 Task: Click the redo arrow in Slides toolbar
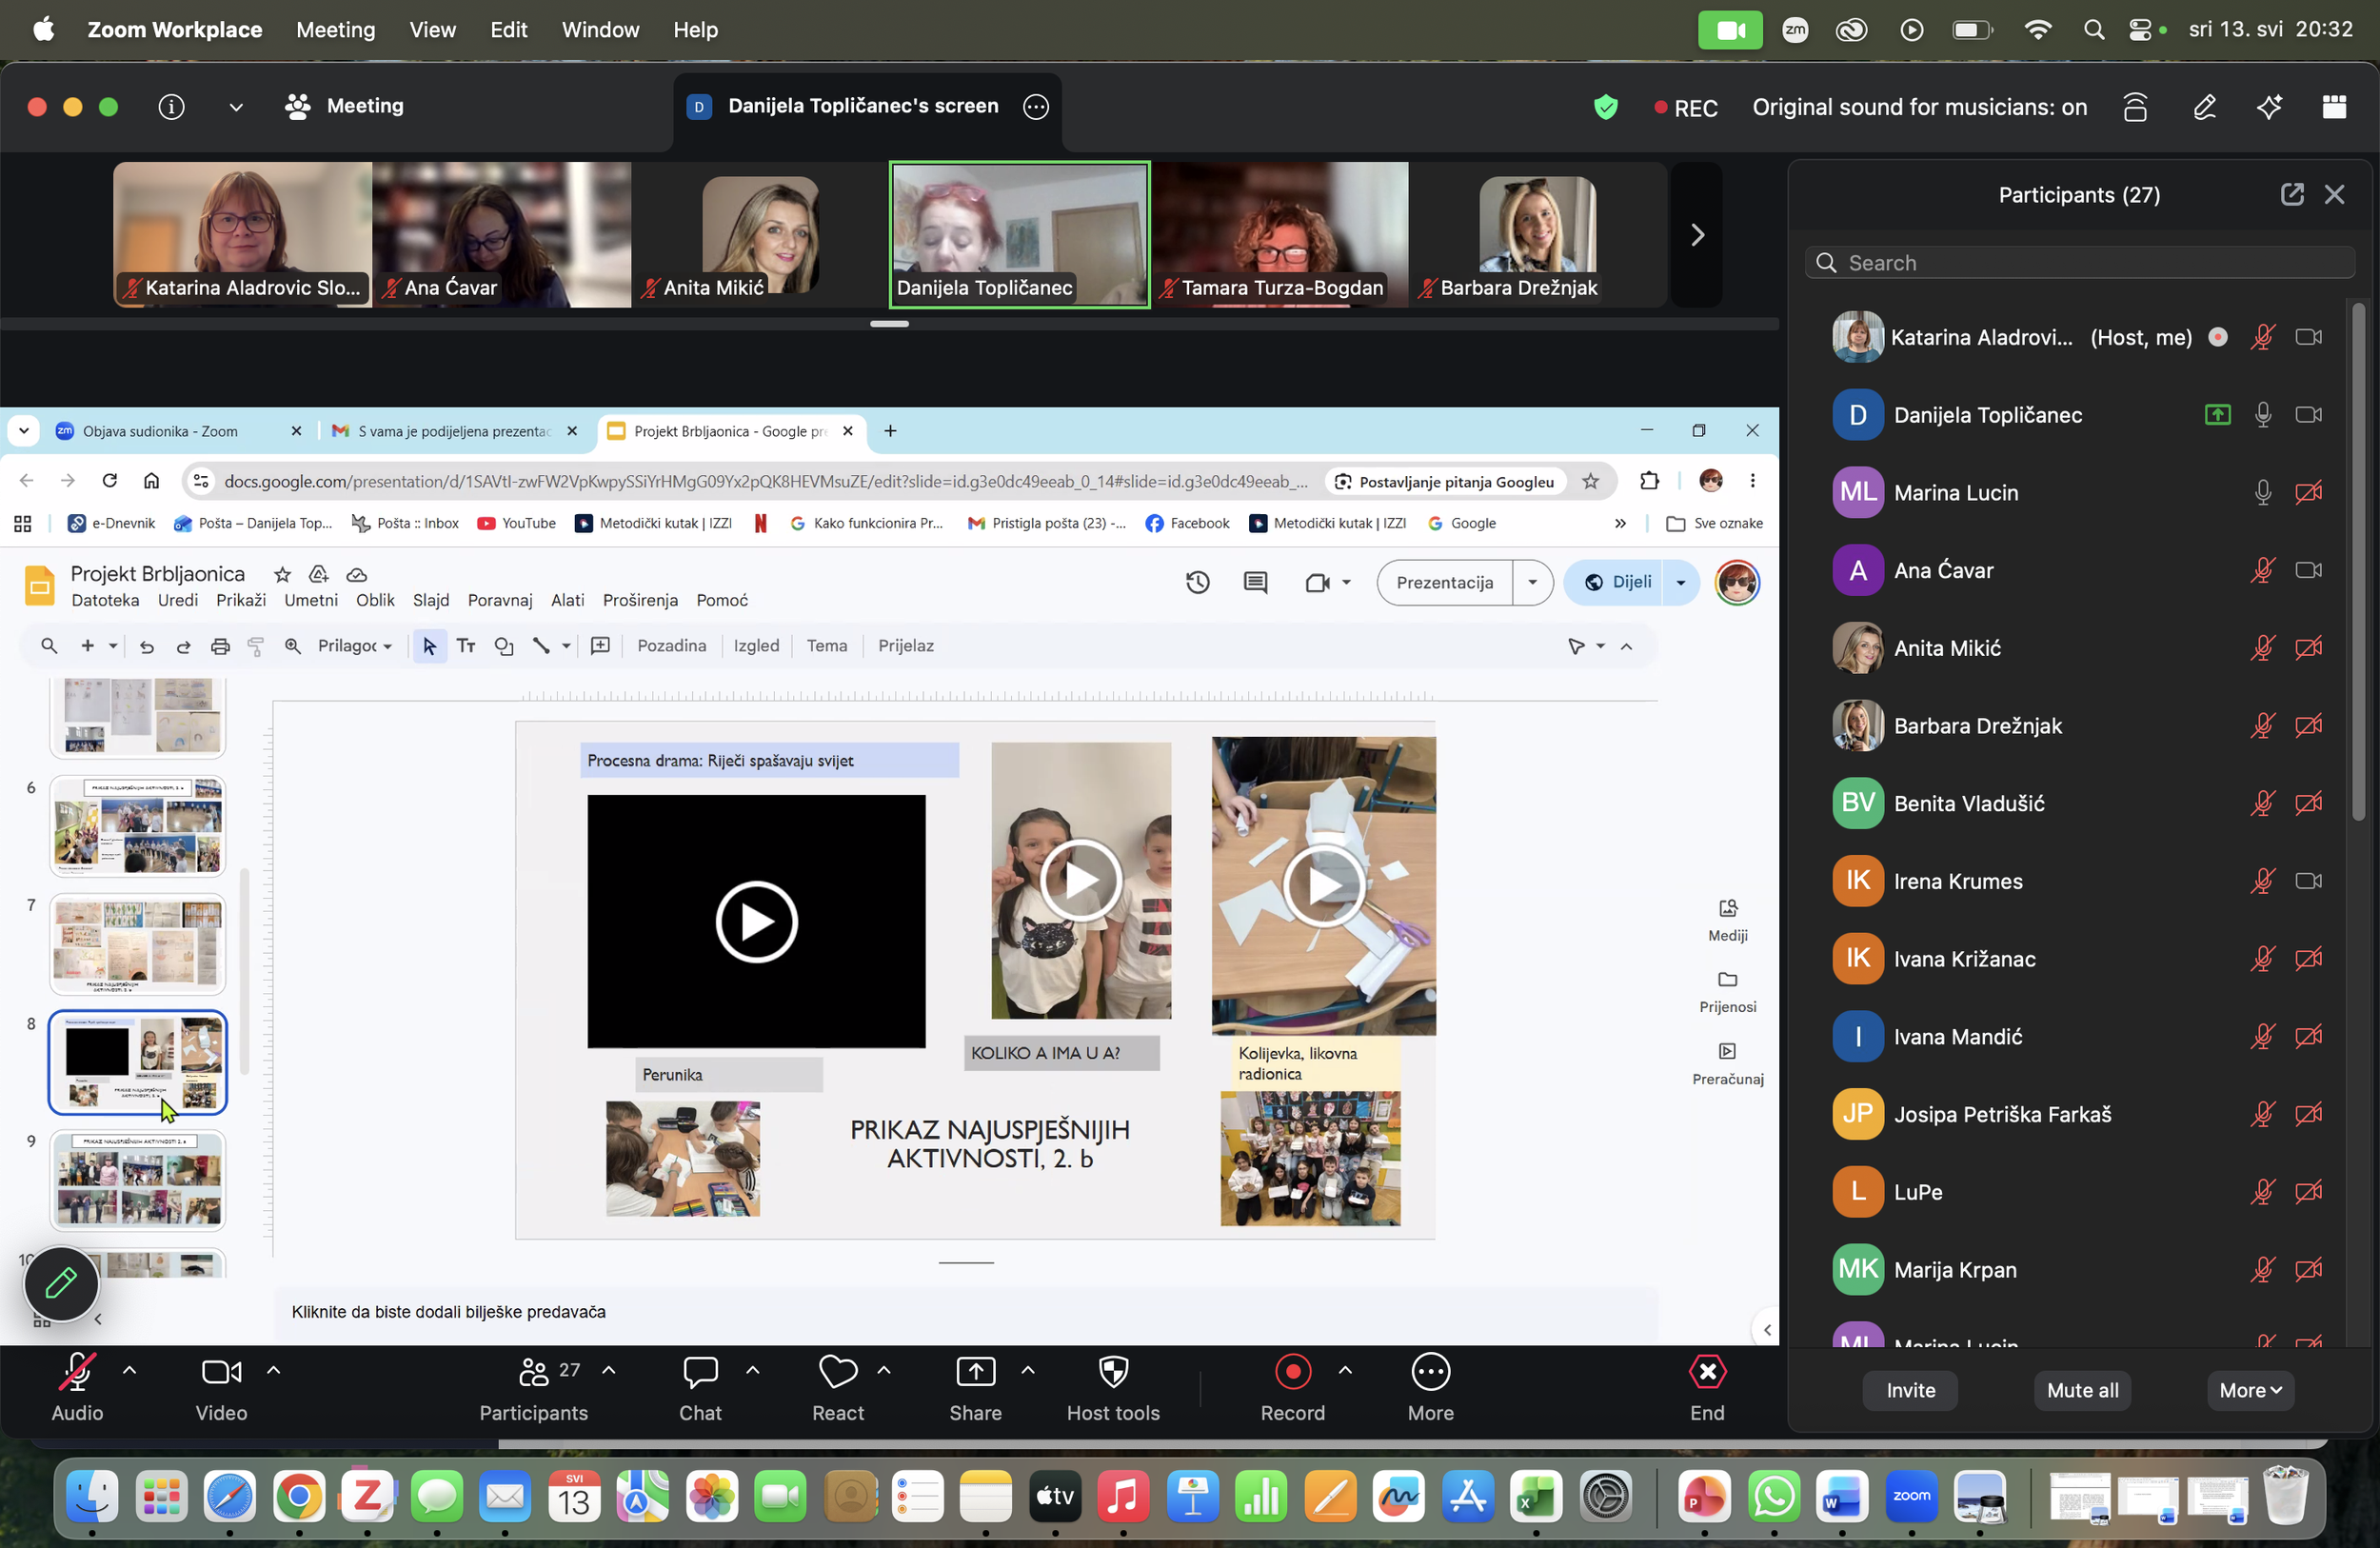183,646
